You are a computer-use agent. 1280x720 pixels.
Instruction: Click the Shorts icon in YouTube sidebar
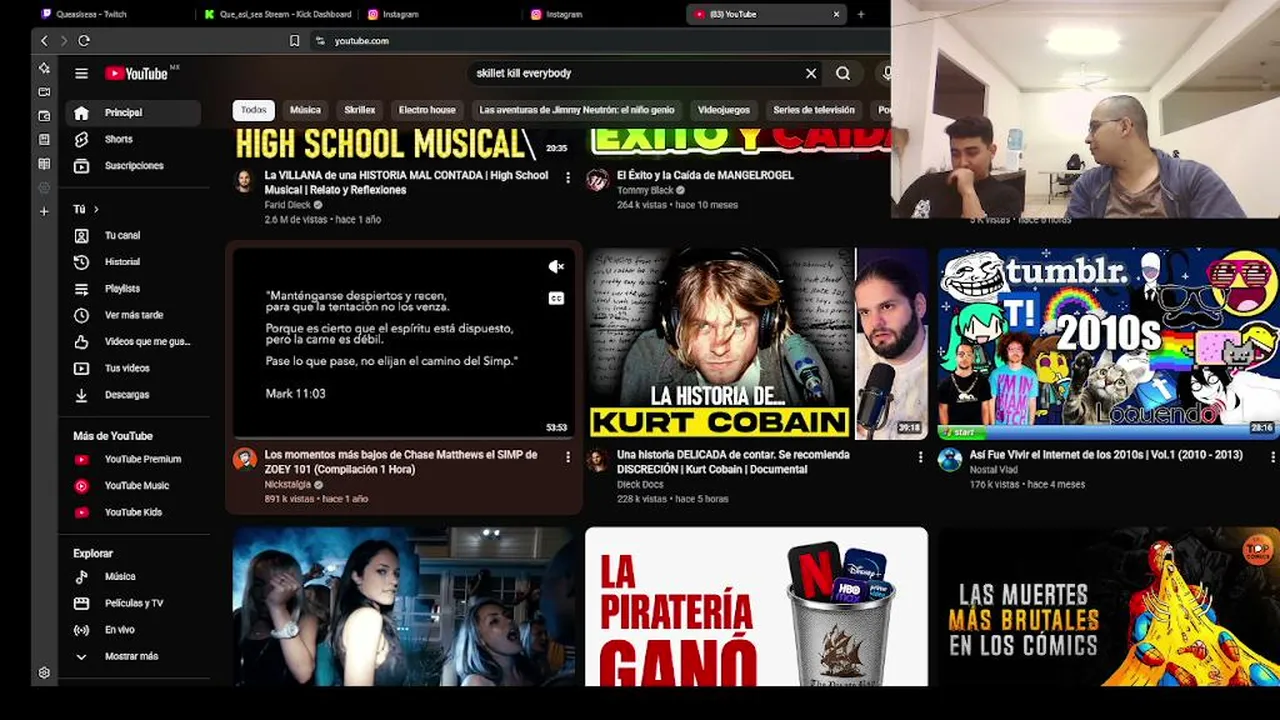coord(82,139)
